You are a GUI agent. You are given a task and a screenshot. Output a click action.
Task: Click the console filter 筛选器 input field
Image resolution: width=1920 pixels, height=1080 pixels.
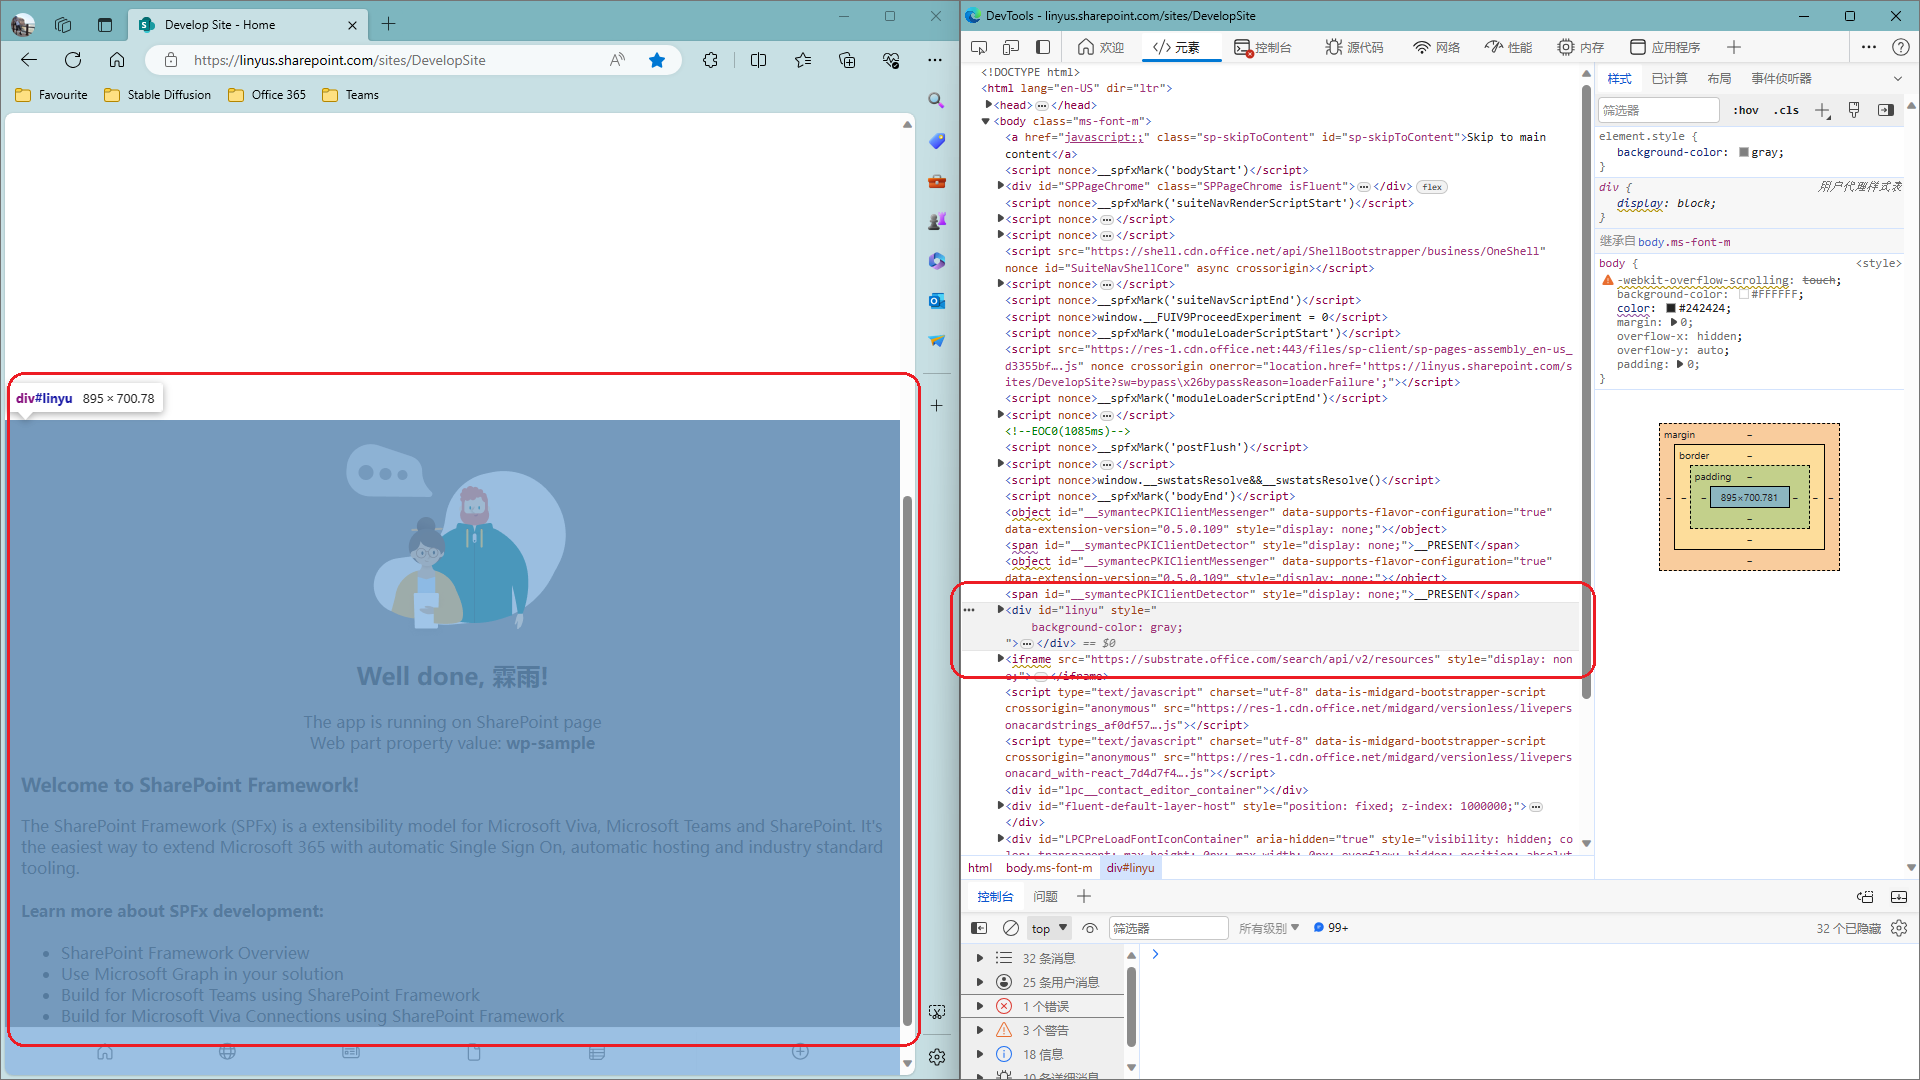tap(1168, 927)
